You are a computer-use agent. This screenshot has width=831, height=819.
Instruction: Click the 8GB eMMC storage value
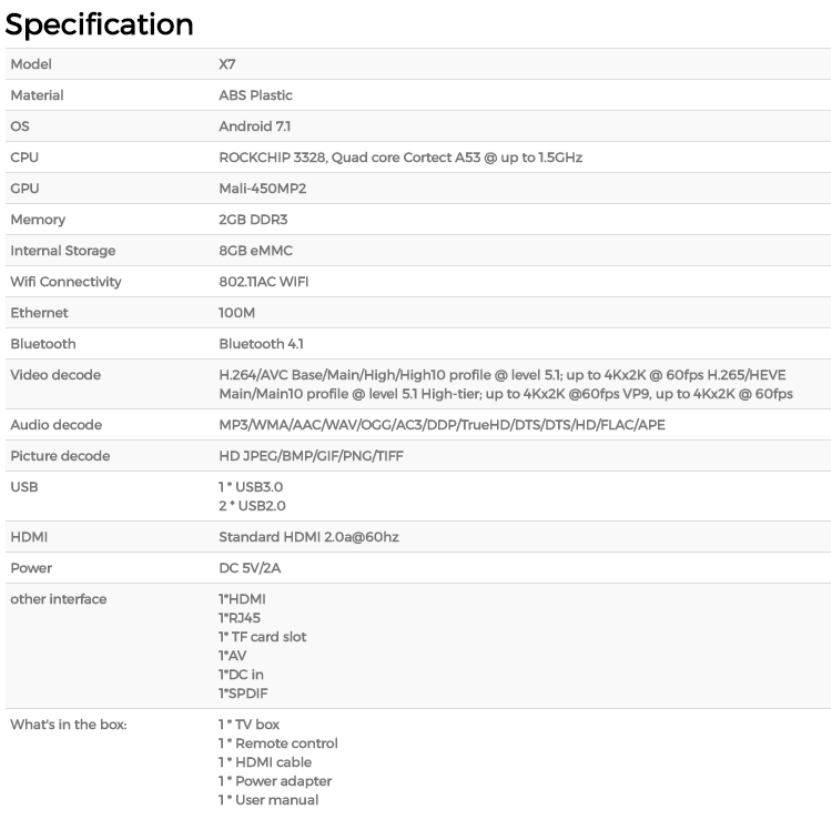(x=243, y=250)
